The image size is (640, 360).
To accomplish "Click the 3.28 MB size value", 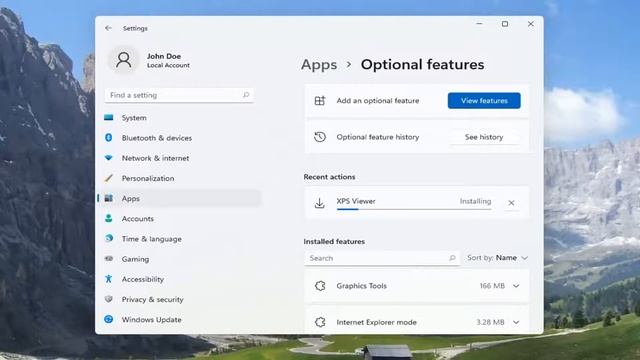I will click(x=490, y=322).
